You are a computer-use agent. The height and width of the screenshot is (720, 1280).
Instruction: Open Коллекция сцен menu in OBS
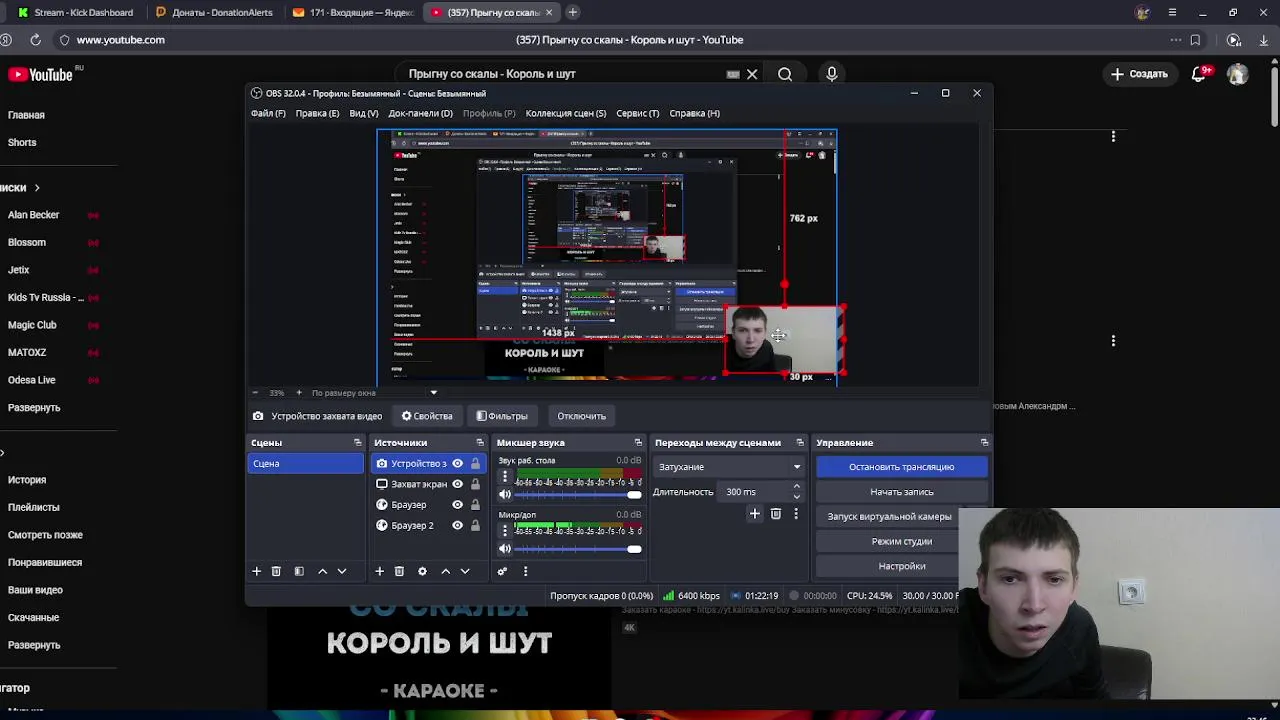tap(566, 113)
